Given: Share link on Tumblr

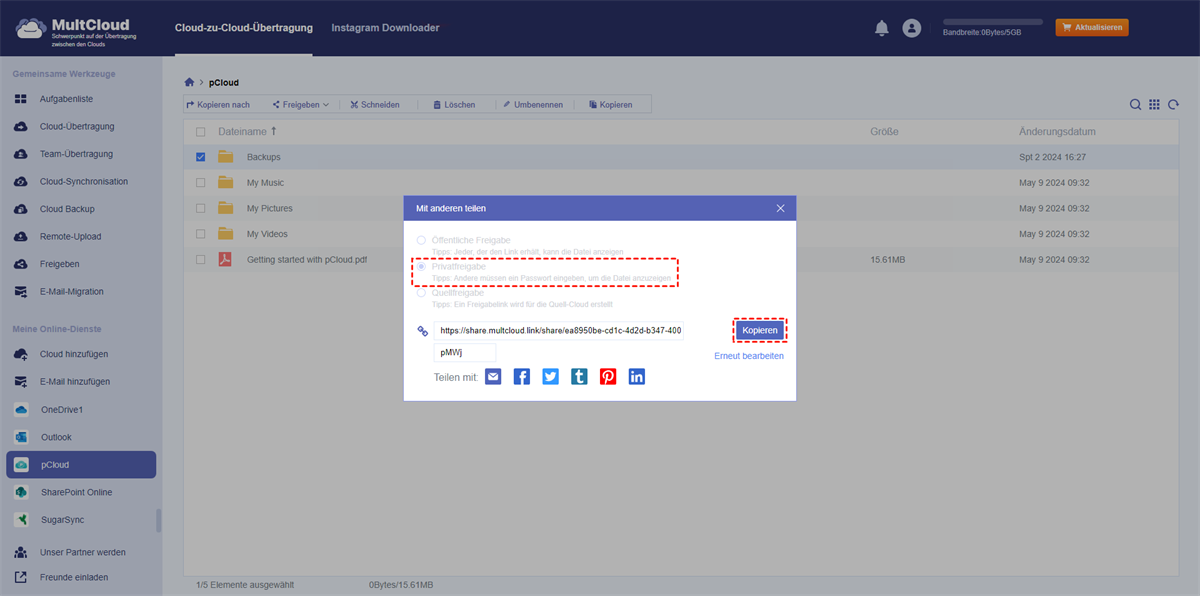Looking at the screenshot, I should tap(579, 376).
